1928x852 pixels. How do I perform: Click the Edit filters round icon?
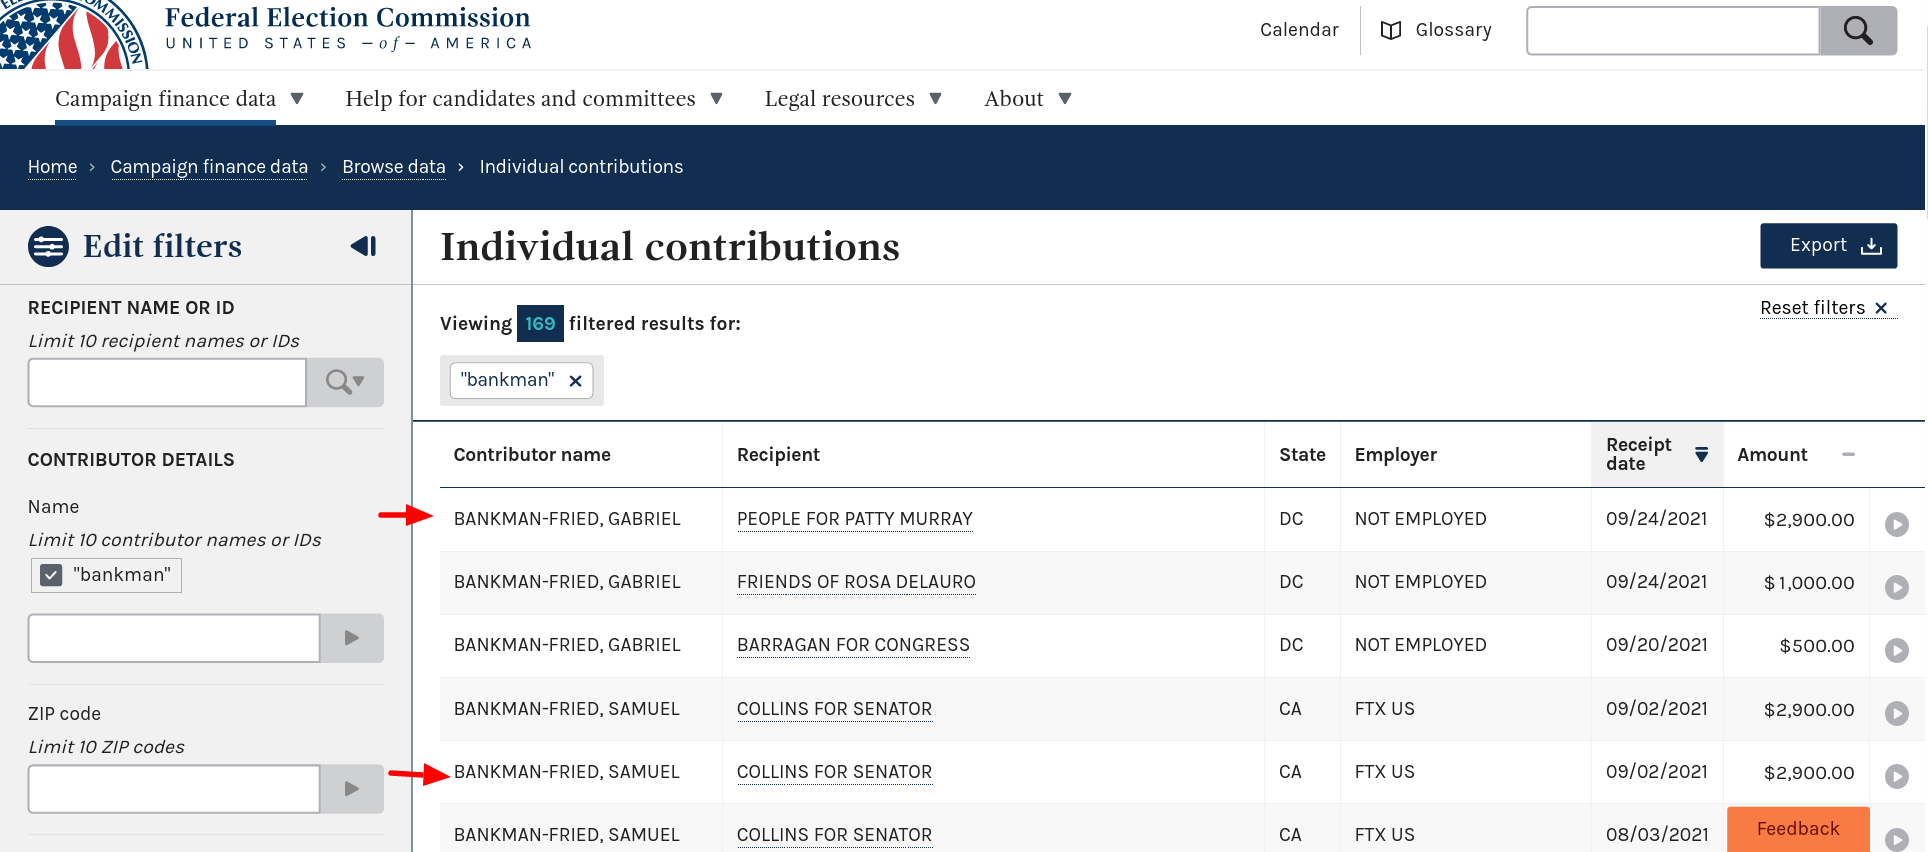pos(48,246)
